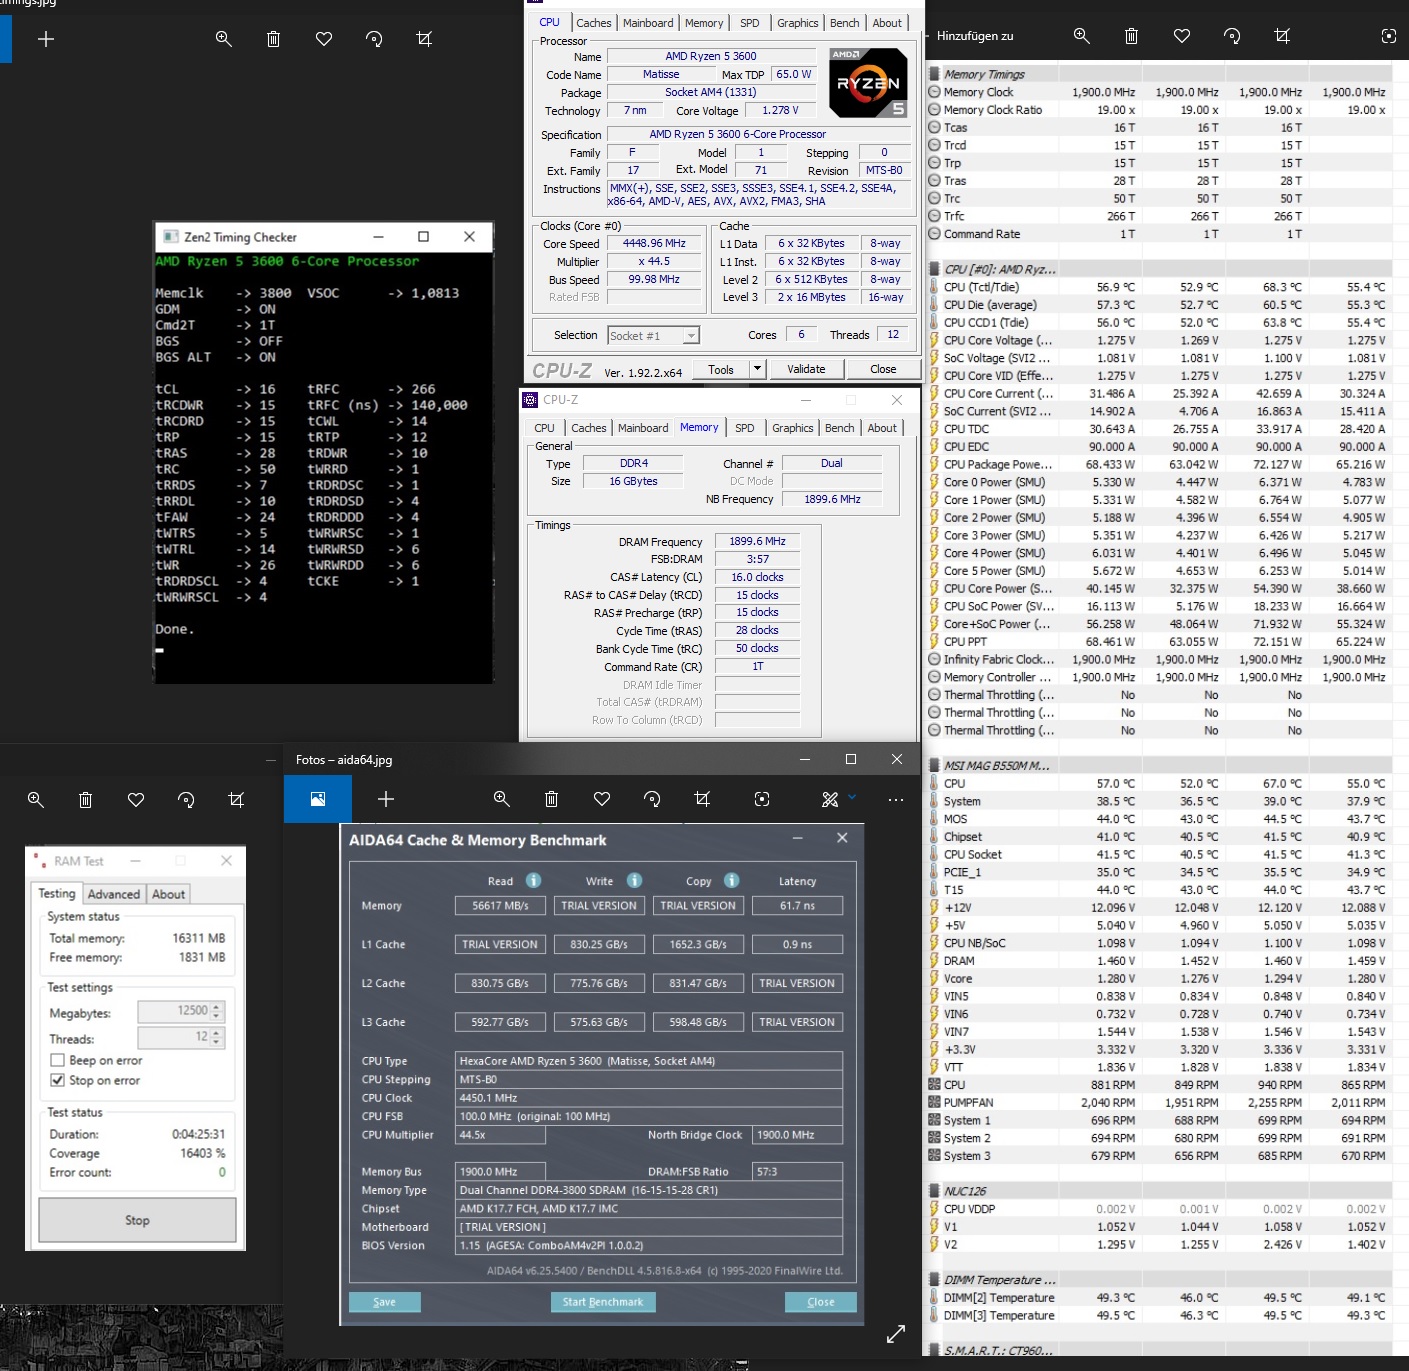Screen dimensions: 1409x1371
Task: Click rotate icon in Hinzufügen zu window toolbar
Action: [1232, 36]
